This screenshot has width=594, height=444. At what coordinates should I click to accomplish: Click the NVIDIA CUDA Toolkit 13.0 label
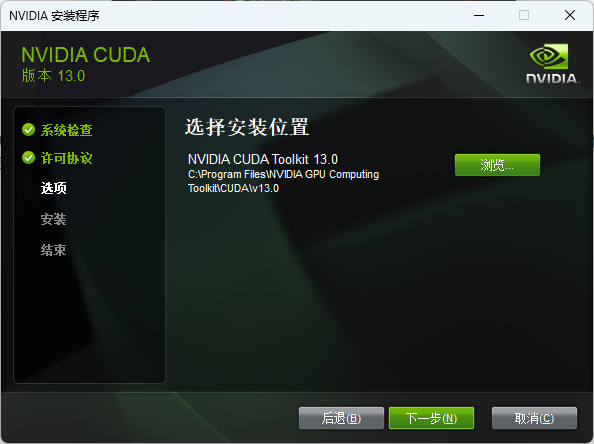click(x=263, y=159)
